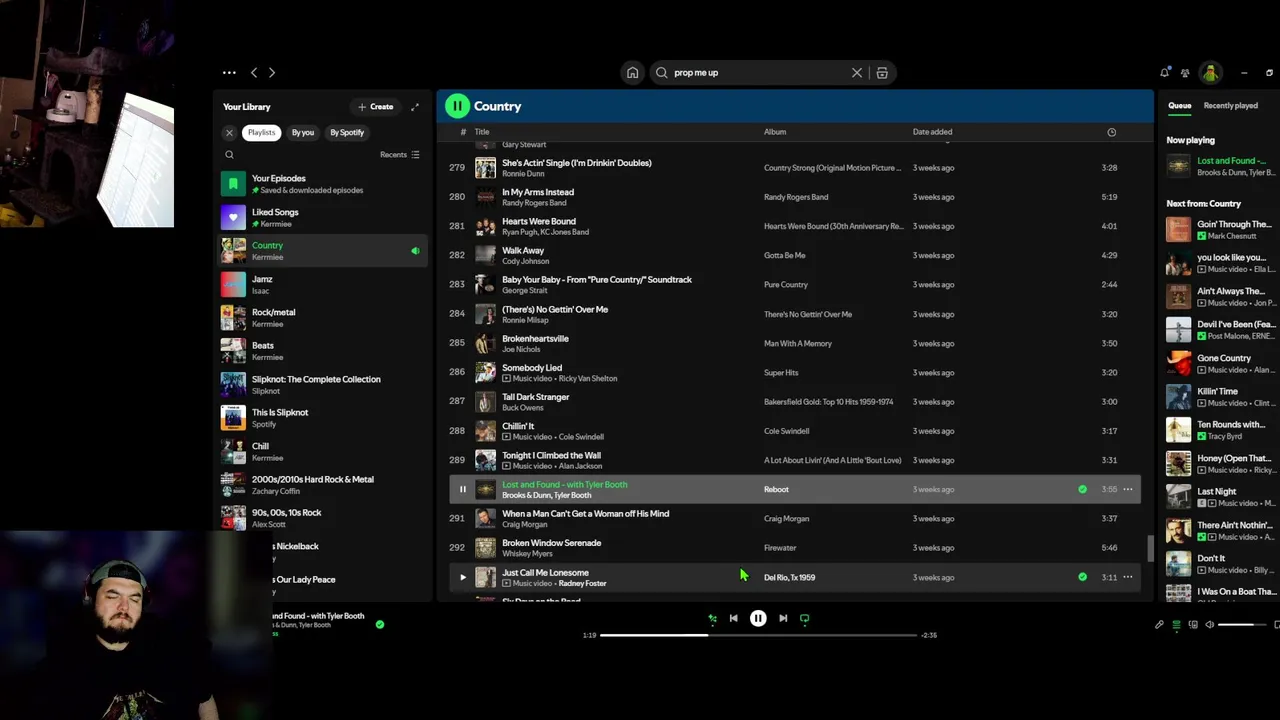This screenshot has height=720, width=1280.
Task: Switch to the Recently played tab
Action: tap(1230, 106)
